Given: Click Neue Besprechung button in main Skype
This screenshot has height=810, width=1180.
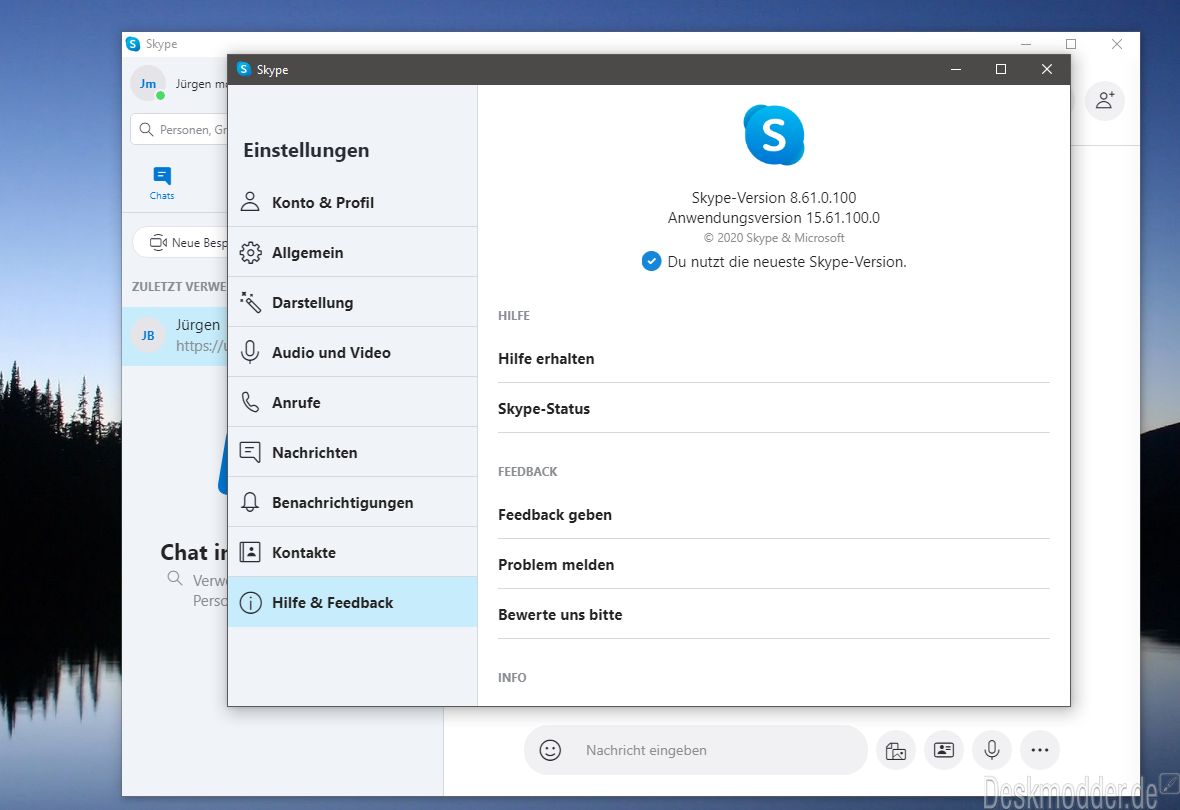Looking at the screenshot, I should [x=181, y=242].
